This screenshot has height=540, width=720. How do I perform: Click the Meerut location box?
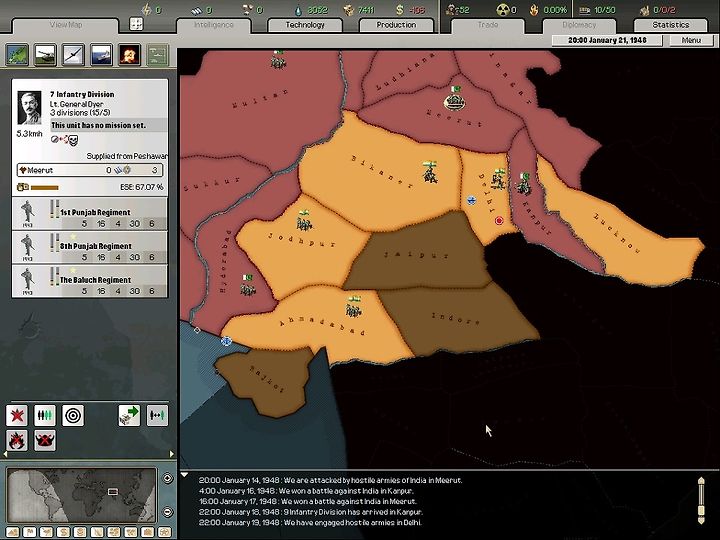coord(90,170)
